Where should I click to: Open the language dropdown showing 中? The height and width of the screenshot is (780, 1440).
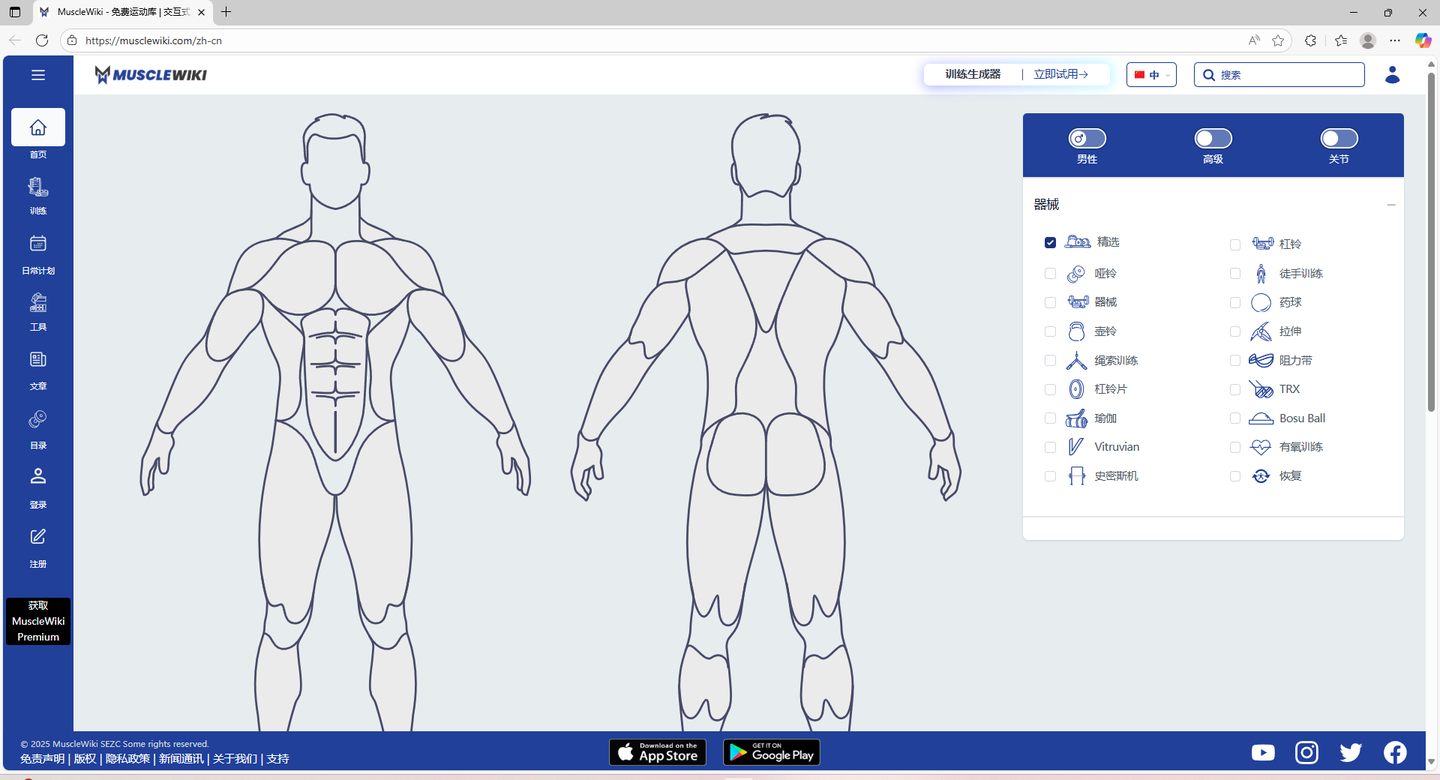tap(1152, 75)
